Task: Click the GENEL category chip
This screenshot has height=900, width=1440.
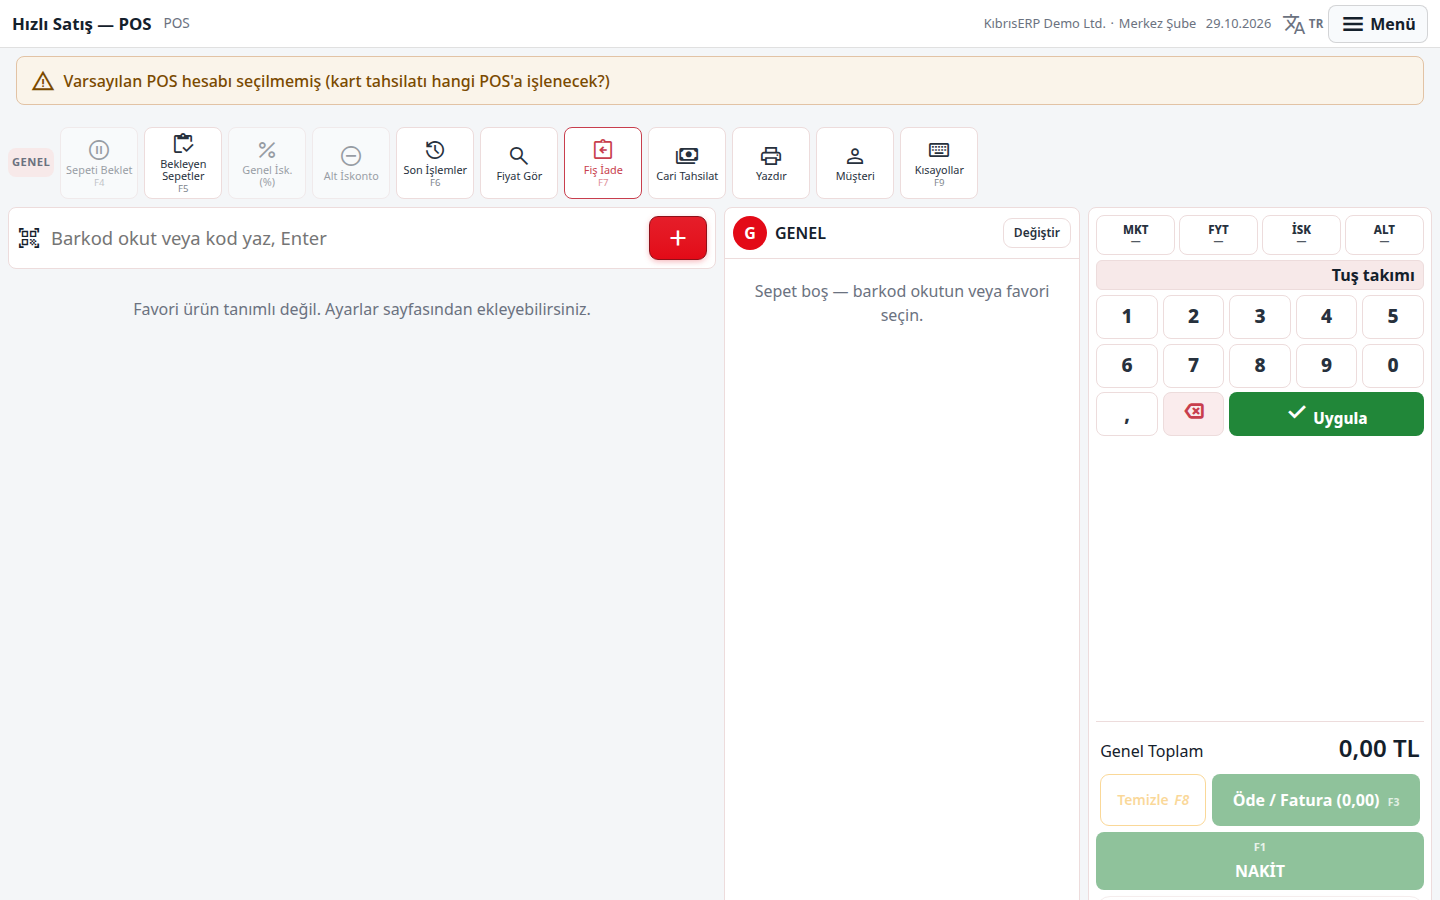Action: pos(31,162)
